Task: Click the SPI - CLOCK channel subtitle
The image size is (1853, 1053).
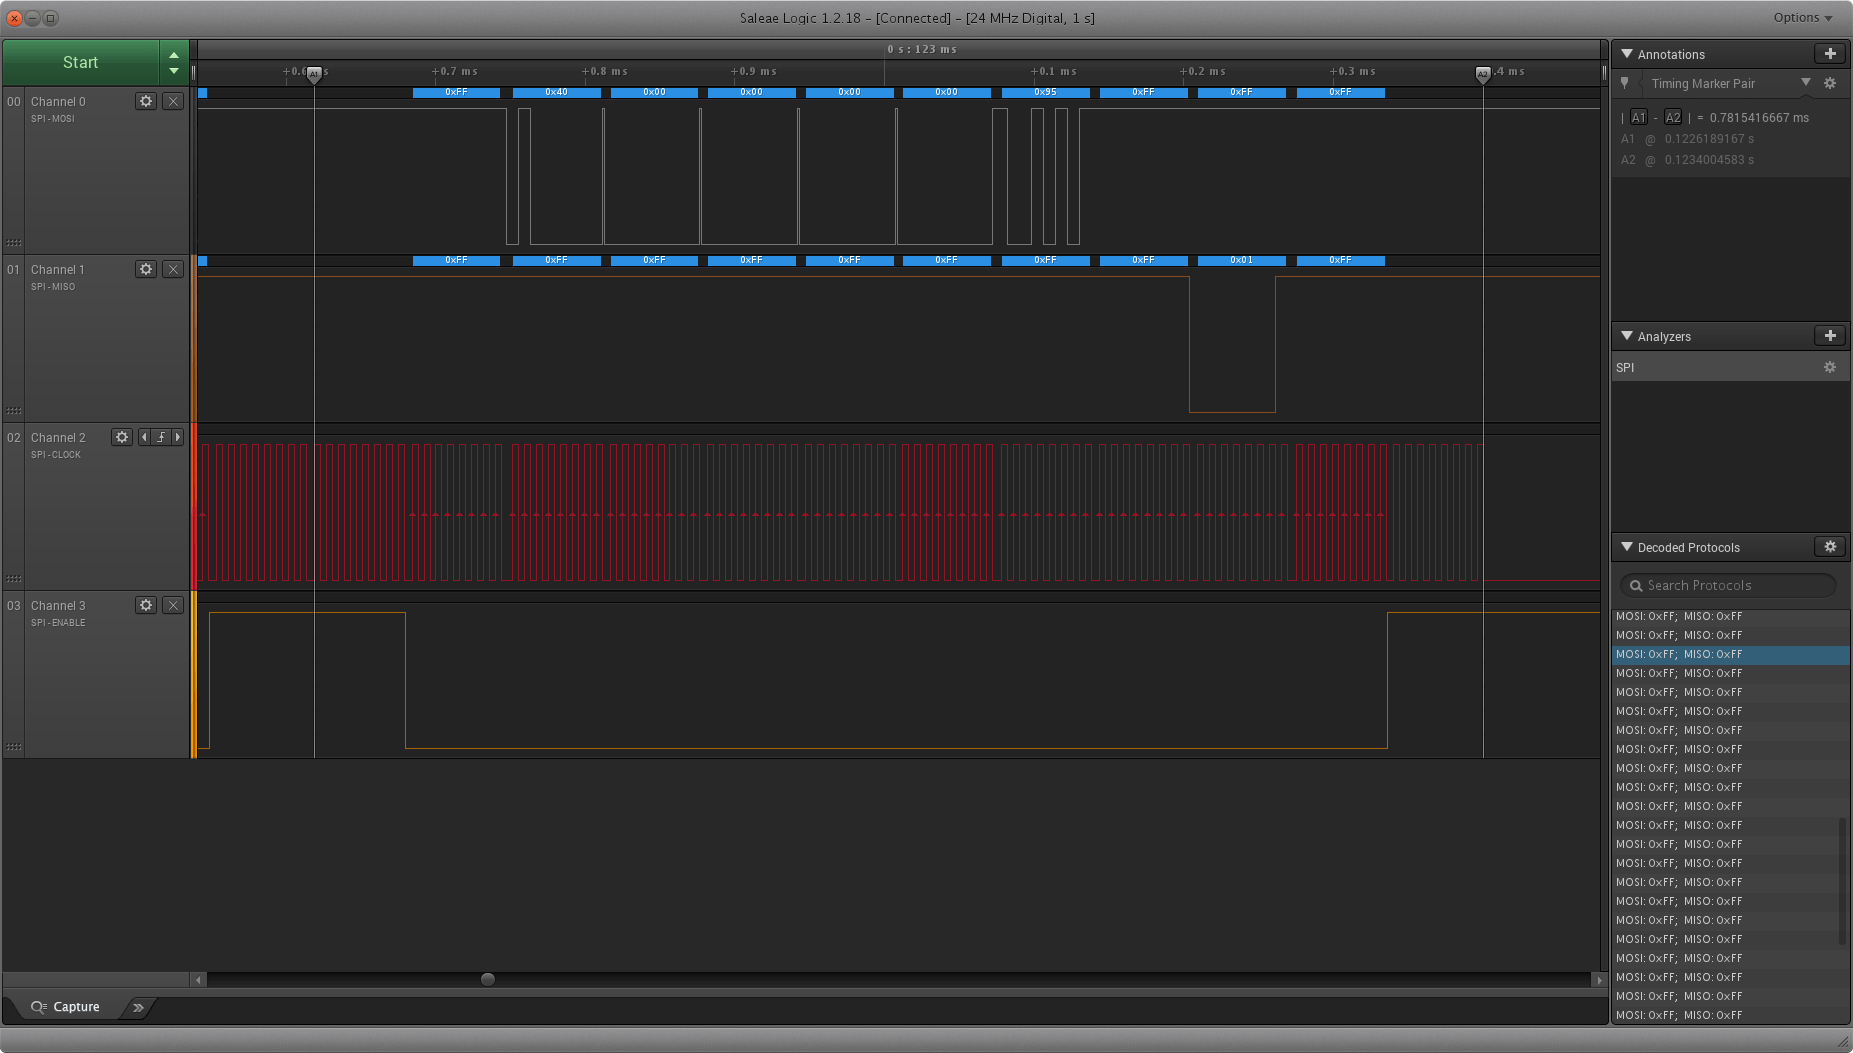Action: [56, 455]
